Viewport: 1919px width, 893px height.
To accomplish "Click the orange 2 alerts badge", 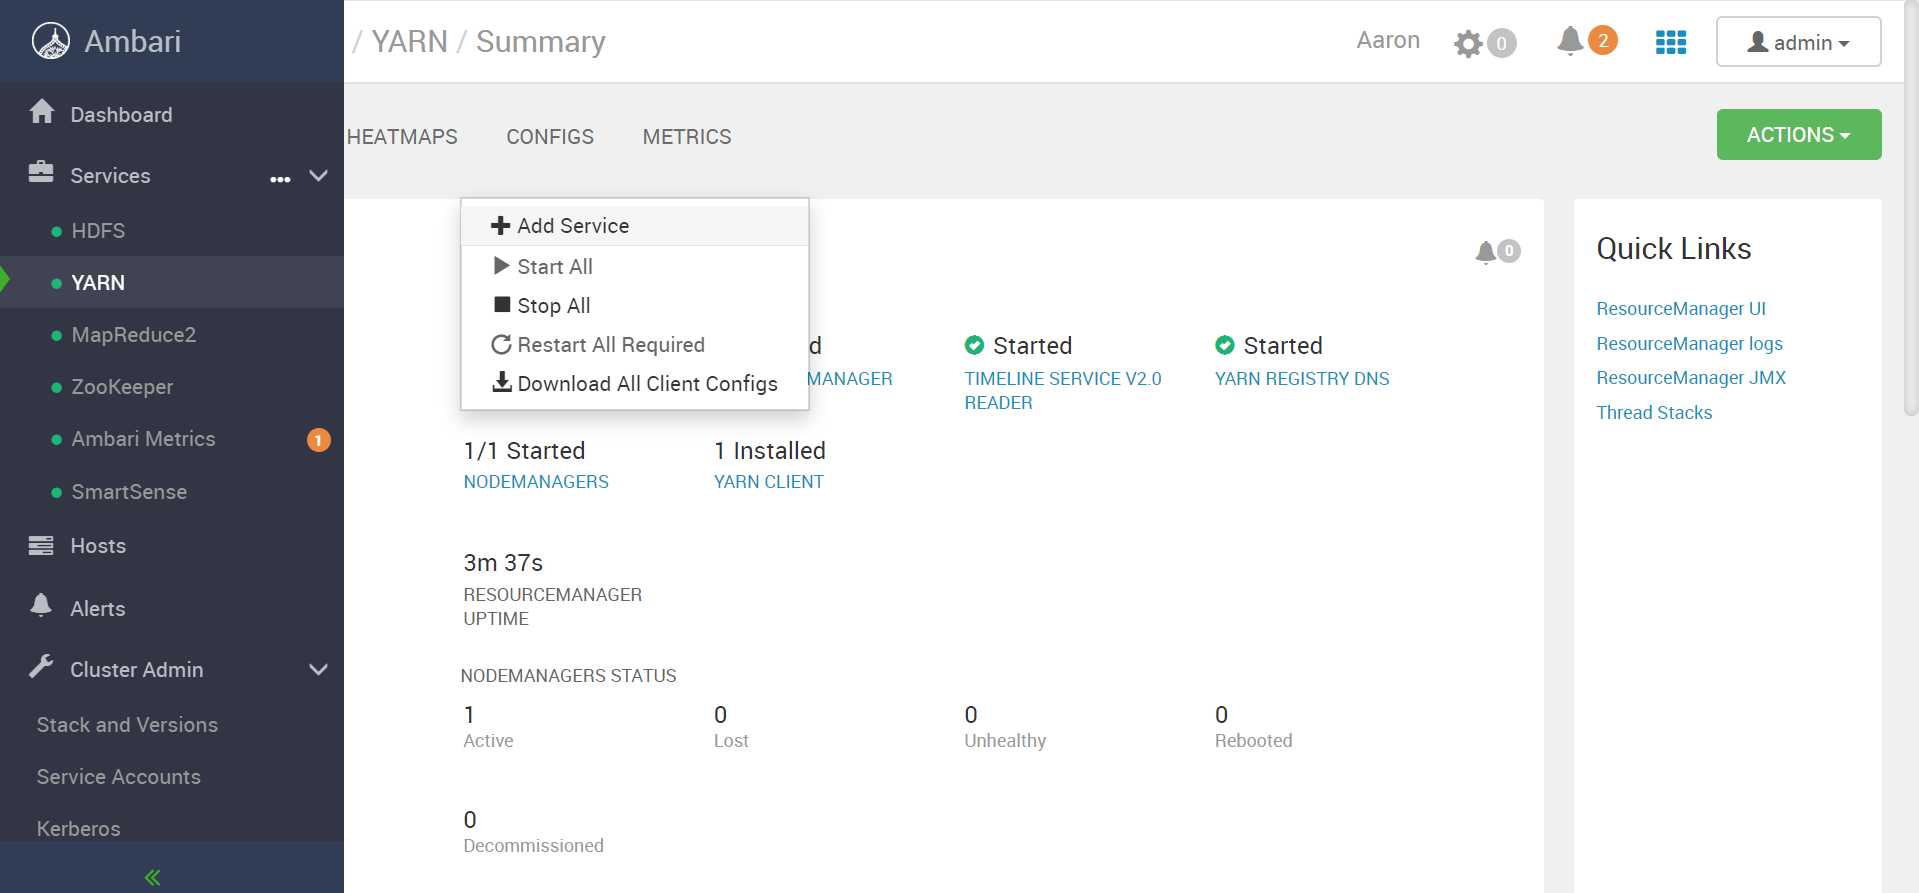I will [x=1603, y=40].
